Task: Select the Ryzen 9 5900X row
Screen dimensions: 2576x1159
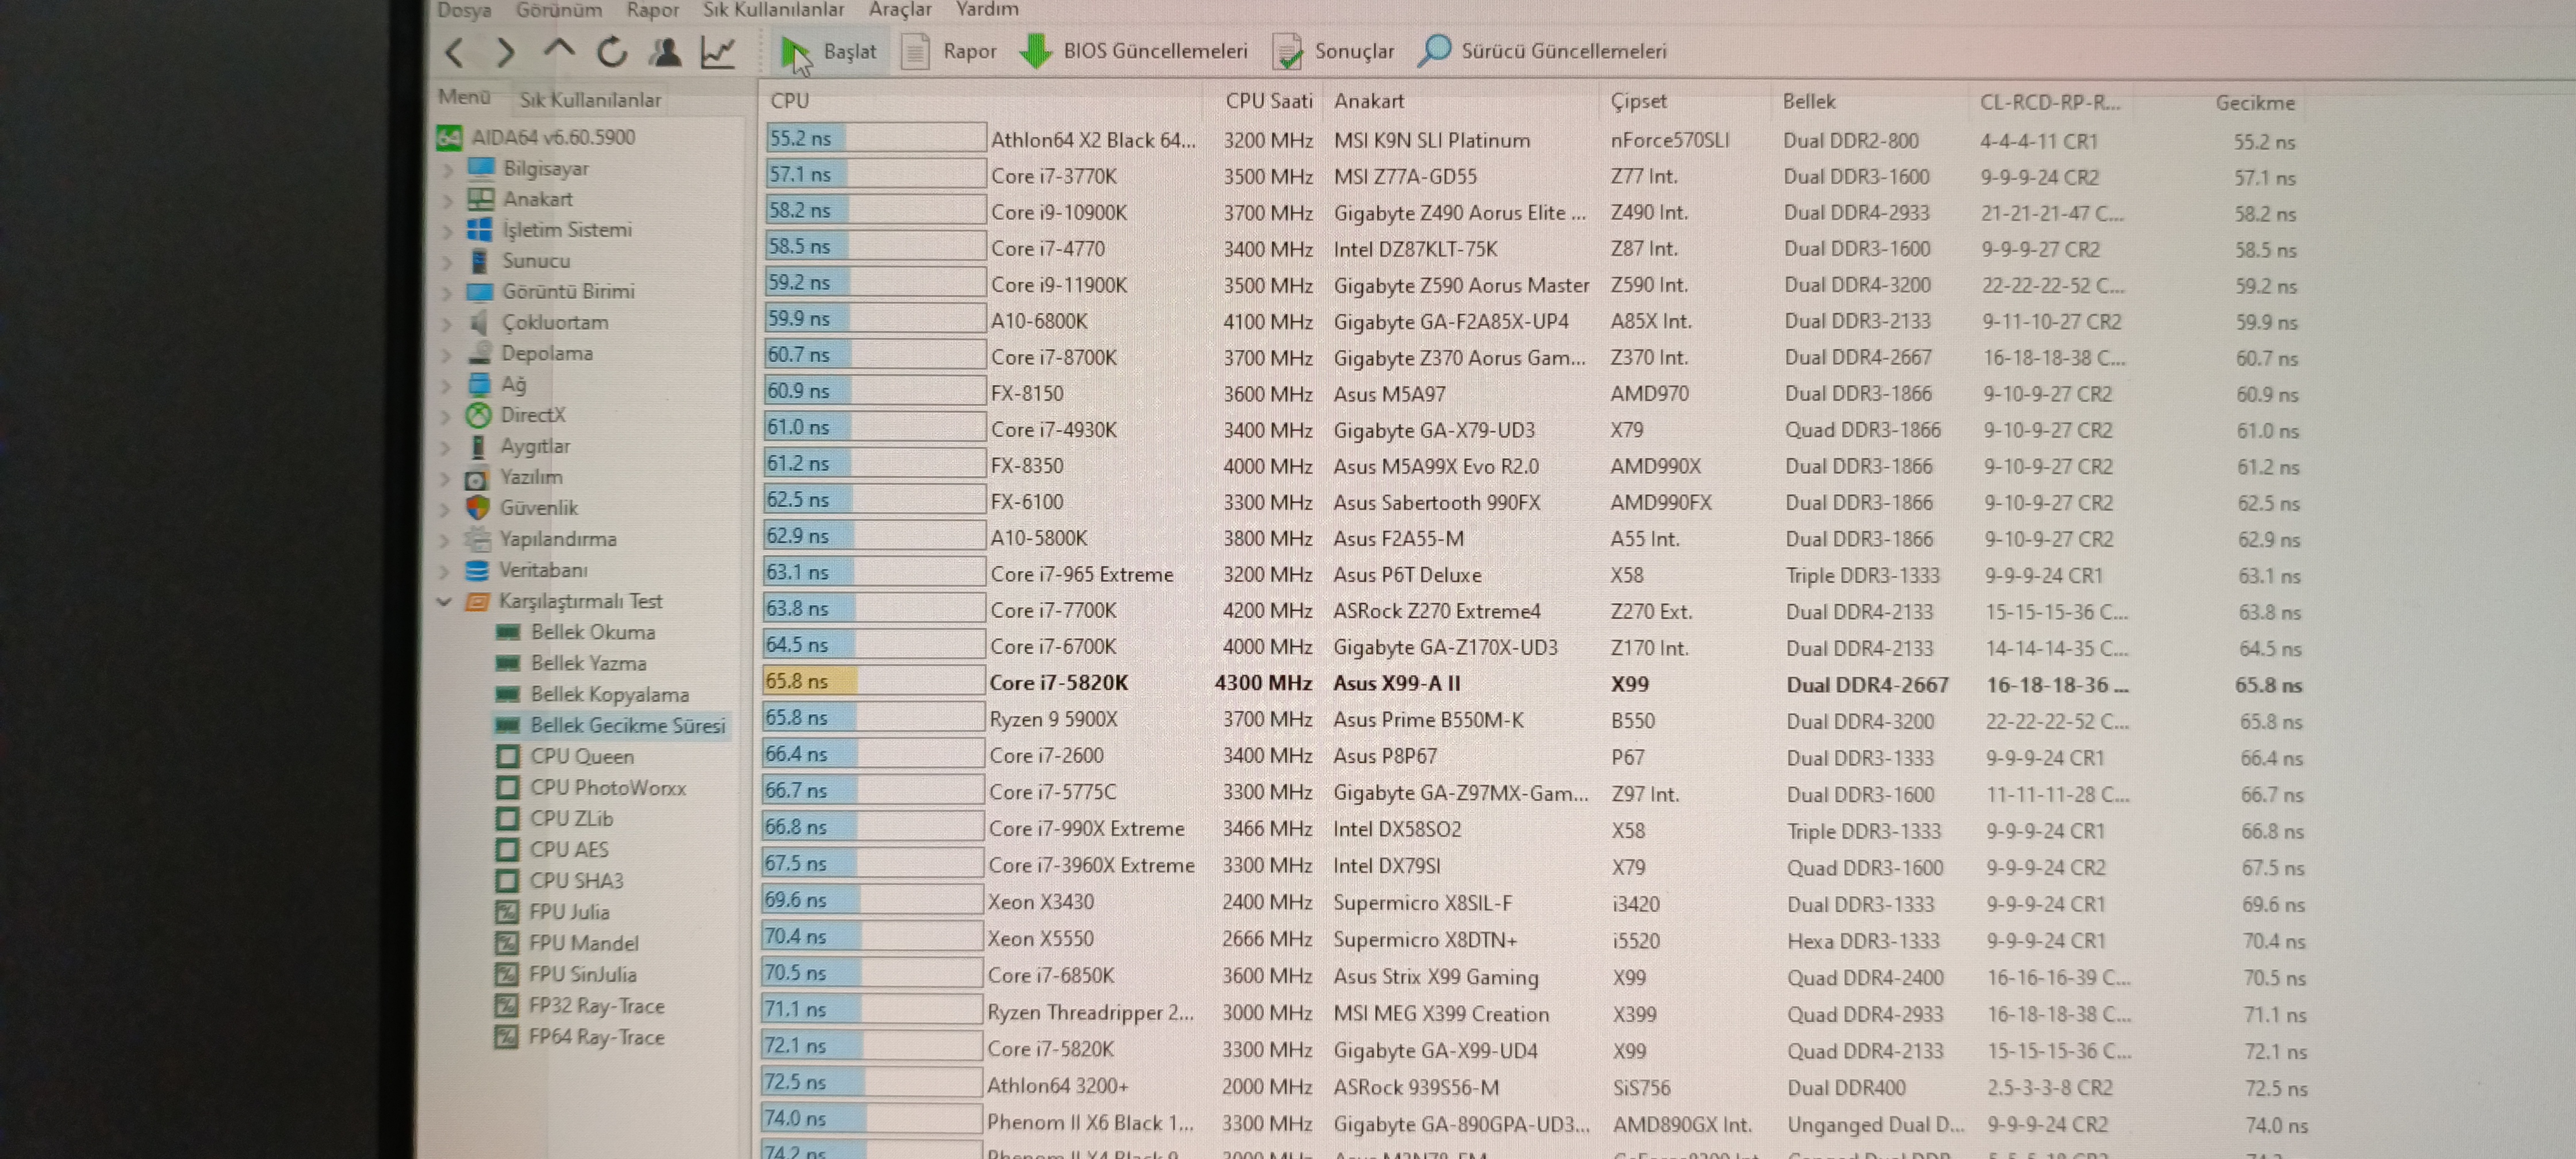Action: (1534, 720)
